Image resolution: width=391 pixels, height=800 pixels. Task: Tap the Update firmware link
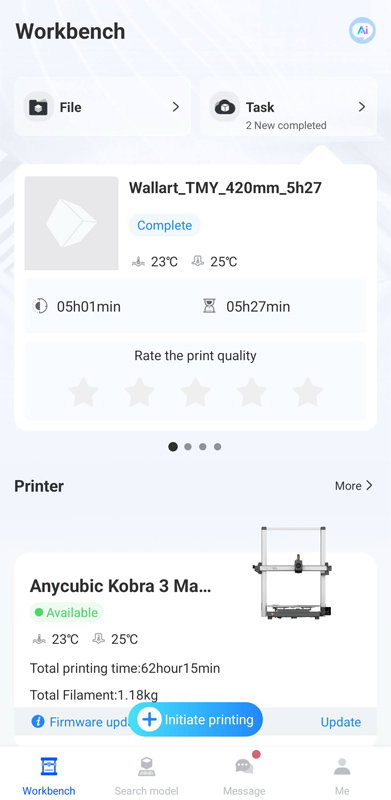(340, 722)
